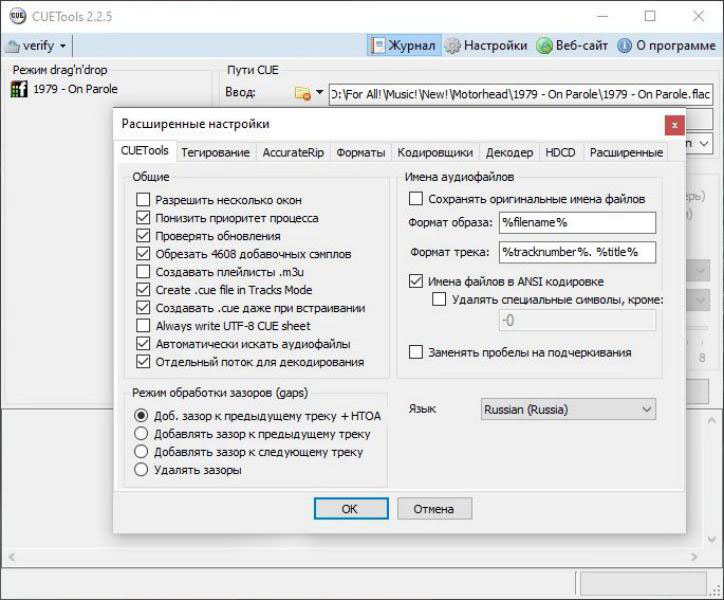The height and width of the screenshot is (600, 724).
Task: Enable Создавать плейлисты .m3u
Action: 143,272
